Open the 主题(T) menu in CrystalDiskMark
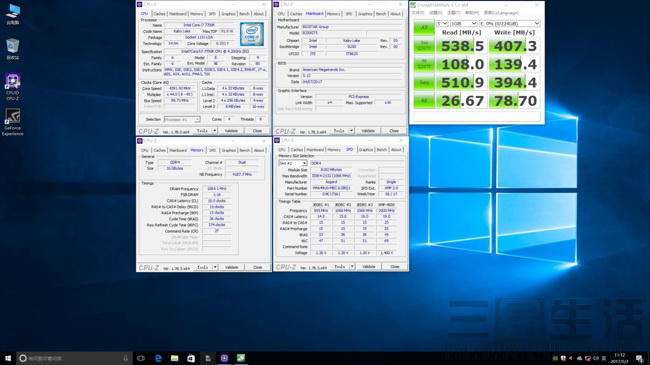This screenshot has width=650, height=365. pos(454,13)
